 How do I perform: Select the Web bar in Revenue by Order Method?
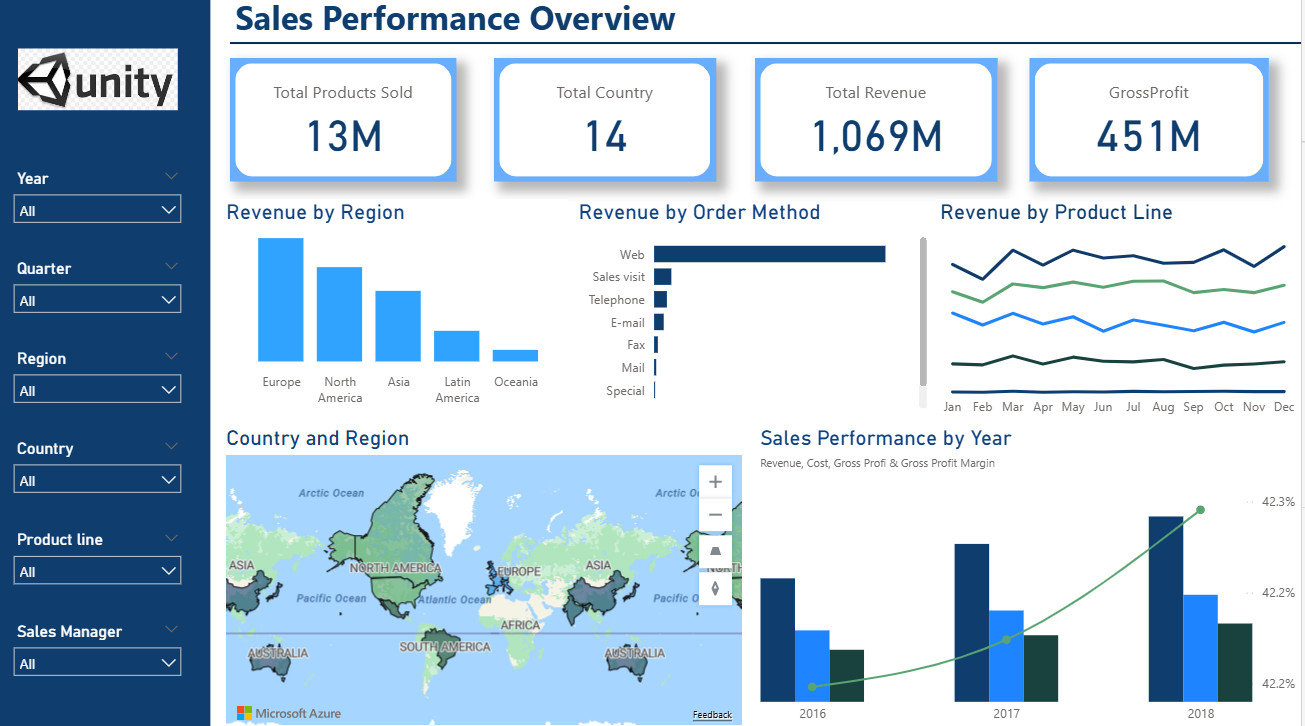(768, 253)
